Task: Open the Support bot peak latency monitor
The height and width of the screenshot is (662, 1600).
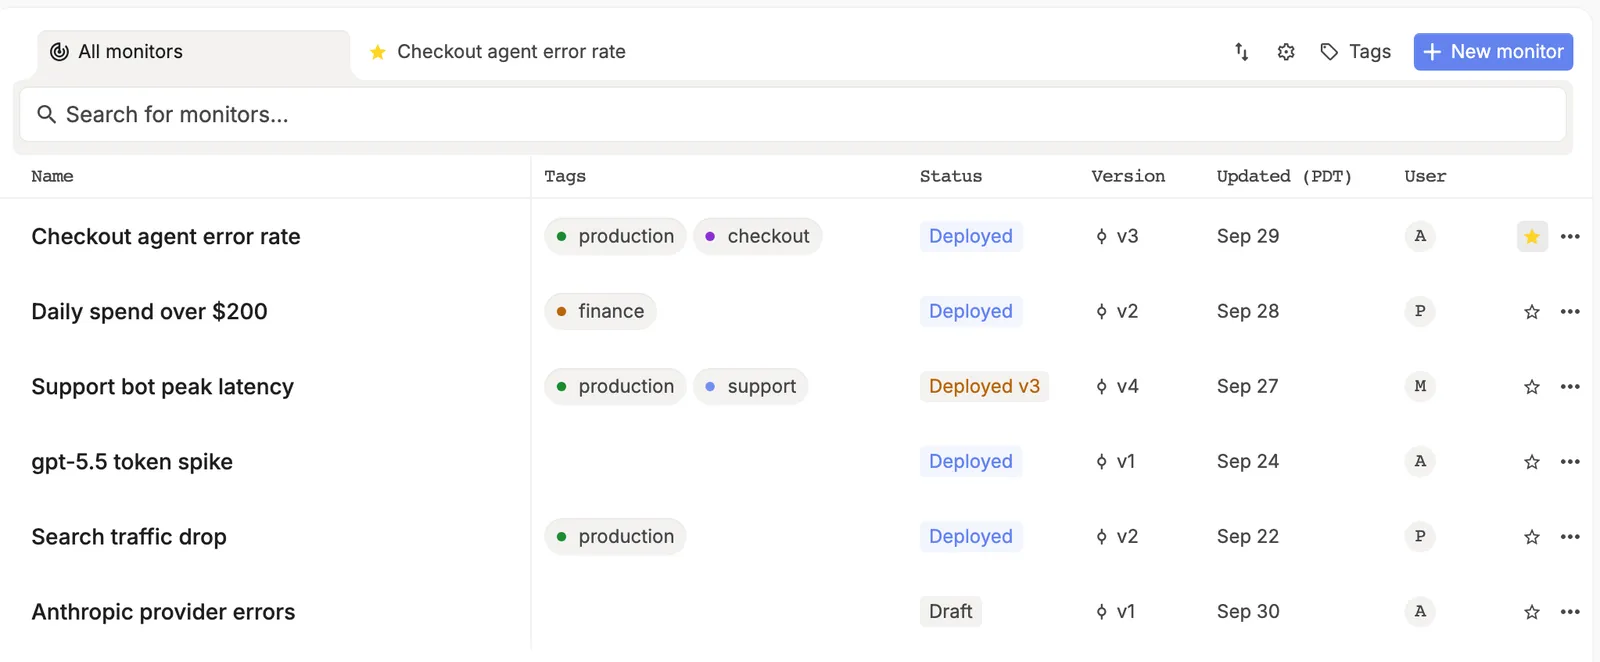Action: click(x=163, y=387)
